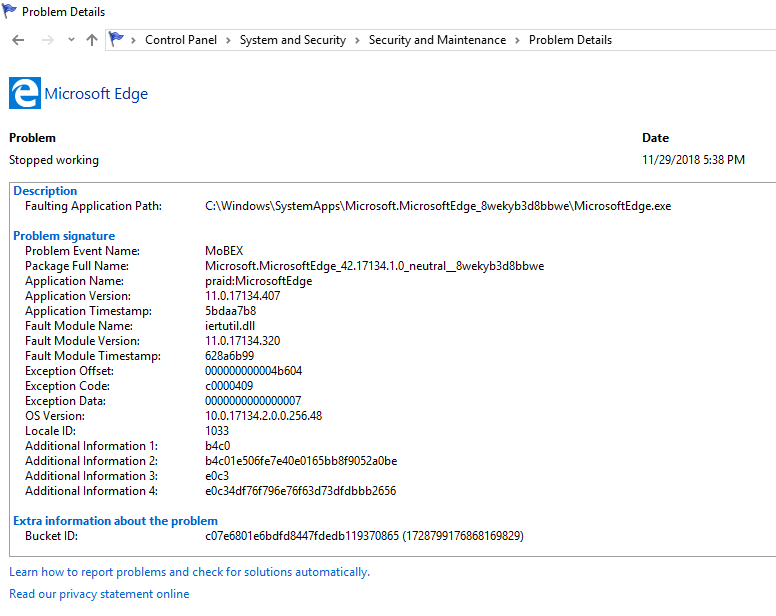Image resolution: width=776 pixels, height=616 pixels.
Task: Select fault module name iertutil.dll
Action: pyautogui.click(x=230, y=326)
